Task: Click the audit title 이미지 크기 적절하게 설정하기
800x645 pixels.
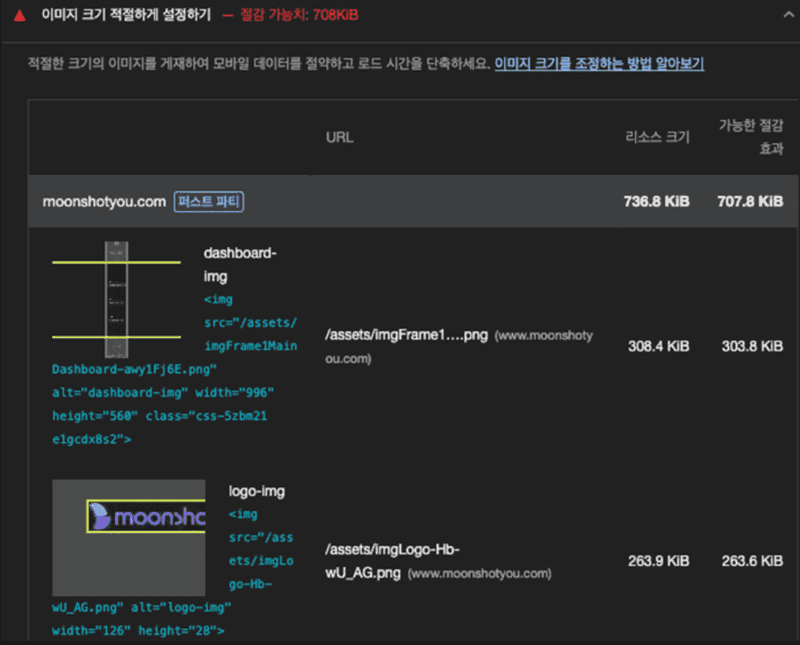Action: [x=128, y=15]
